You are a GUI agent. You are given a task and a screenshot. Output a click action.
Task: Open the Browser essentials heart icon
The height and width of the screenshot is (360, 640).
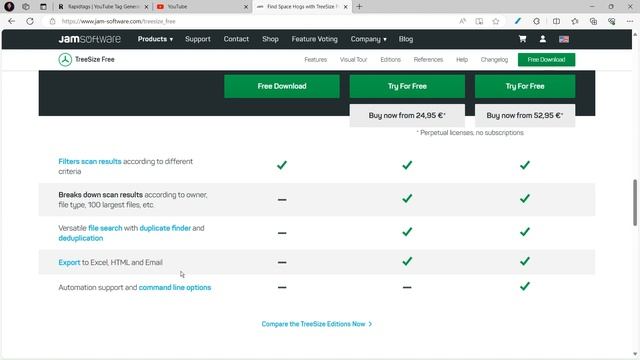pos(611,21)
